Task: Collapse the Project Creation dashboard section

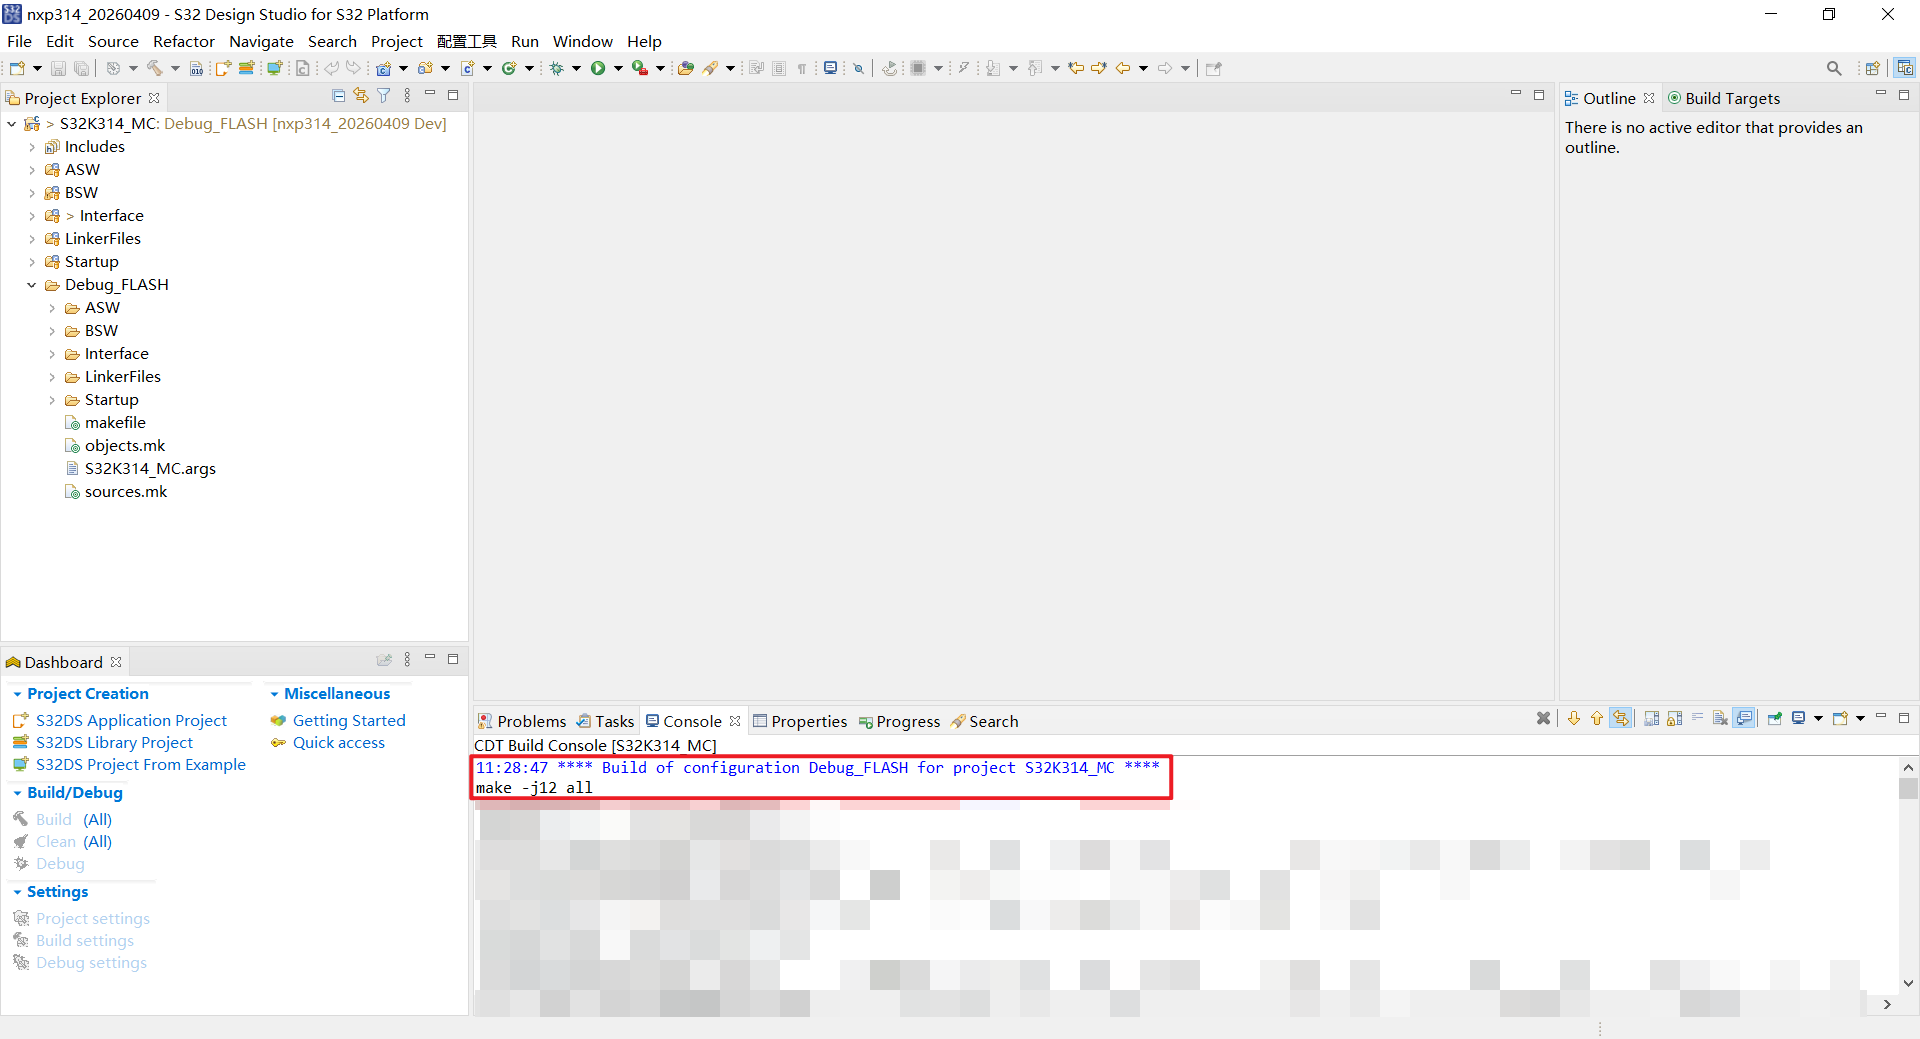Action: (x=17, y=694)
